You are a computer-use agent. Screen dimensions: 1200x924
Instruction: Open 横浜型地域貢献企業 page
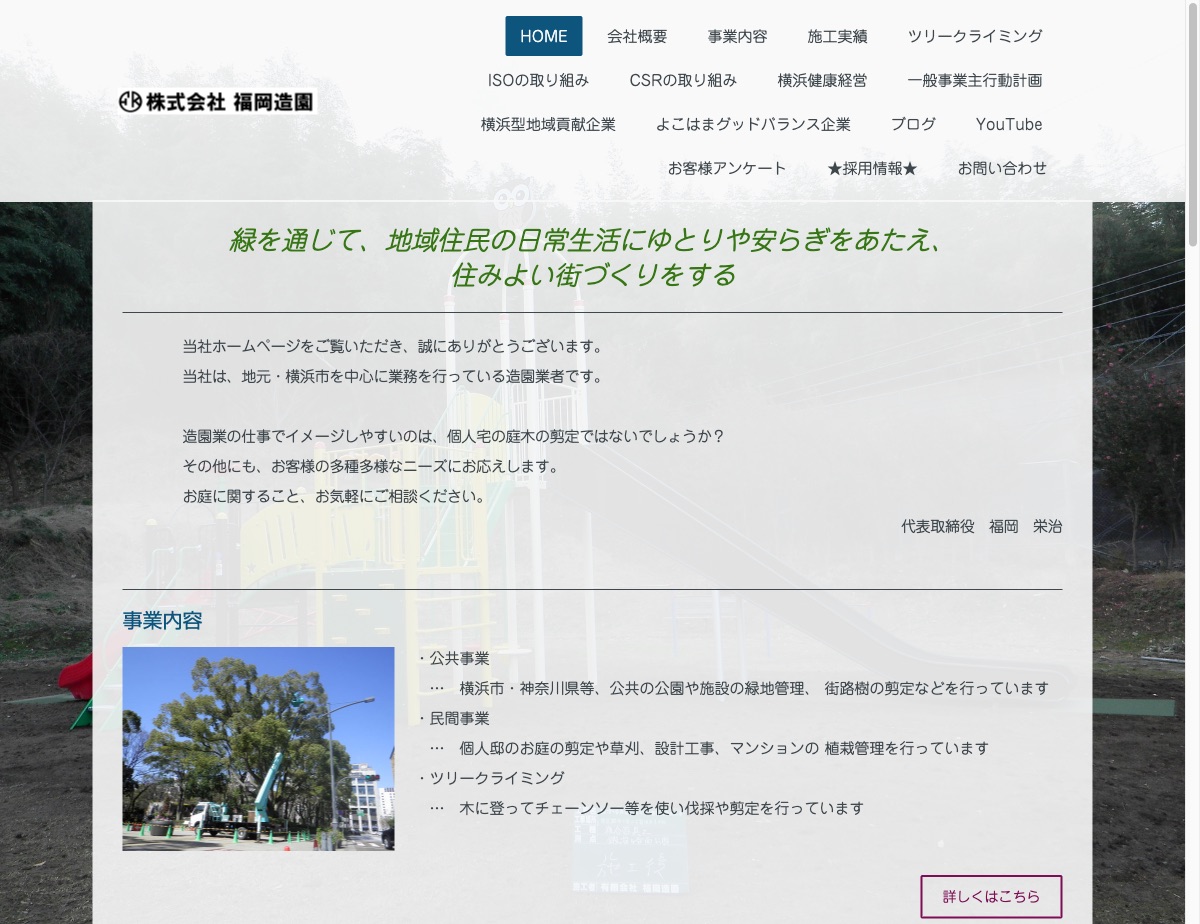coord(548,124)
